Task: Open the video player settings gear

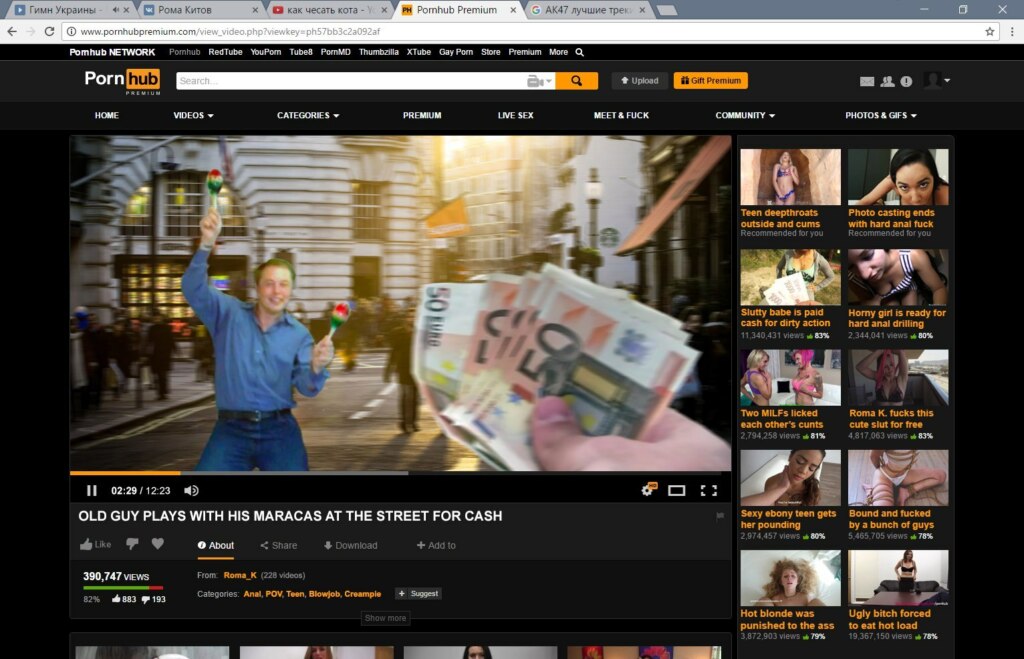Action: pyautogui.click(x=648, y=490)
